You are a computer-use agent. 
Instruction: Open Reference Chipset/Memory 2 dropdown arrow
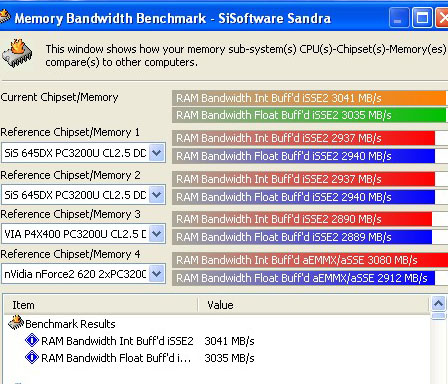coord(156,195)
